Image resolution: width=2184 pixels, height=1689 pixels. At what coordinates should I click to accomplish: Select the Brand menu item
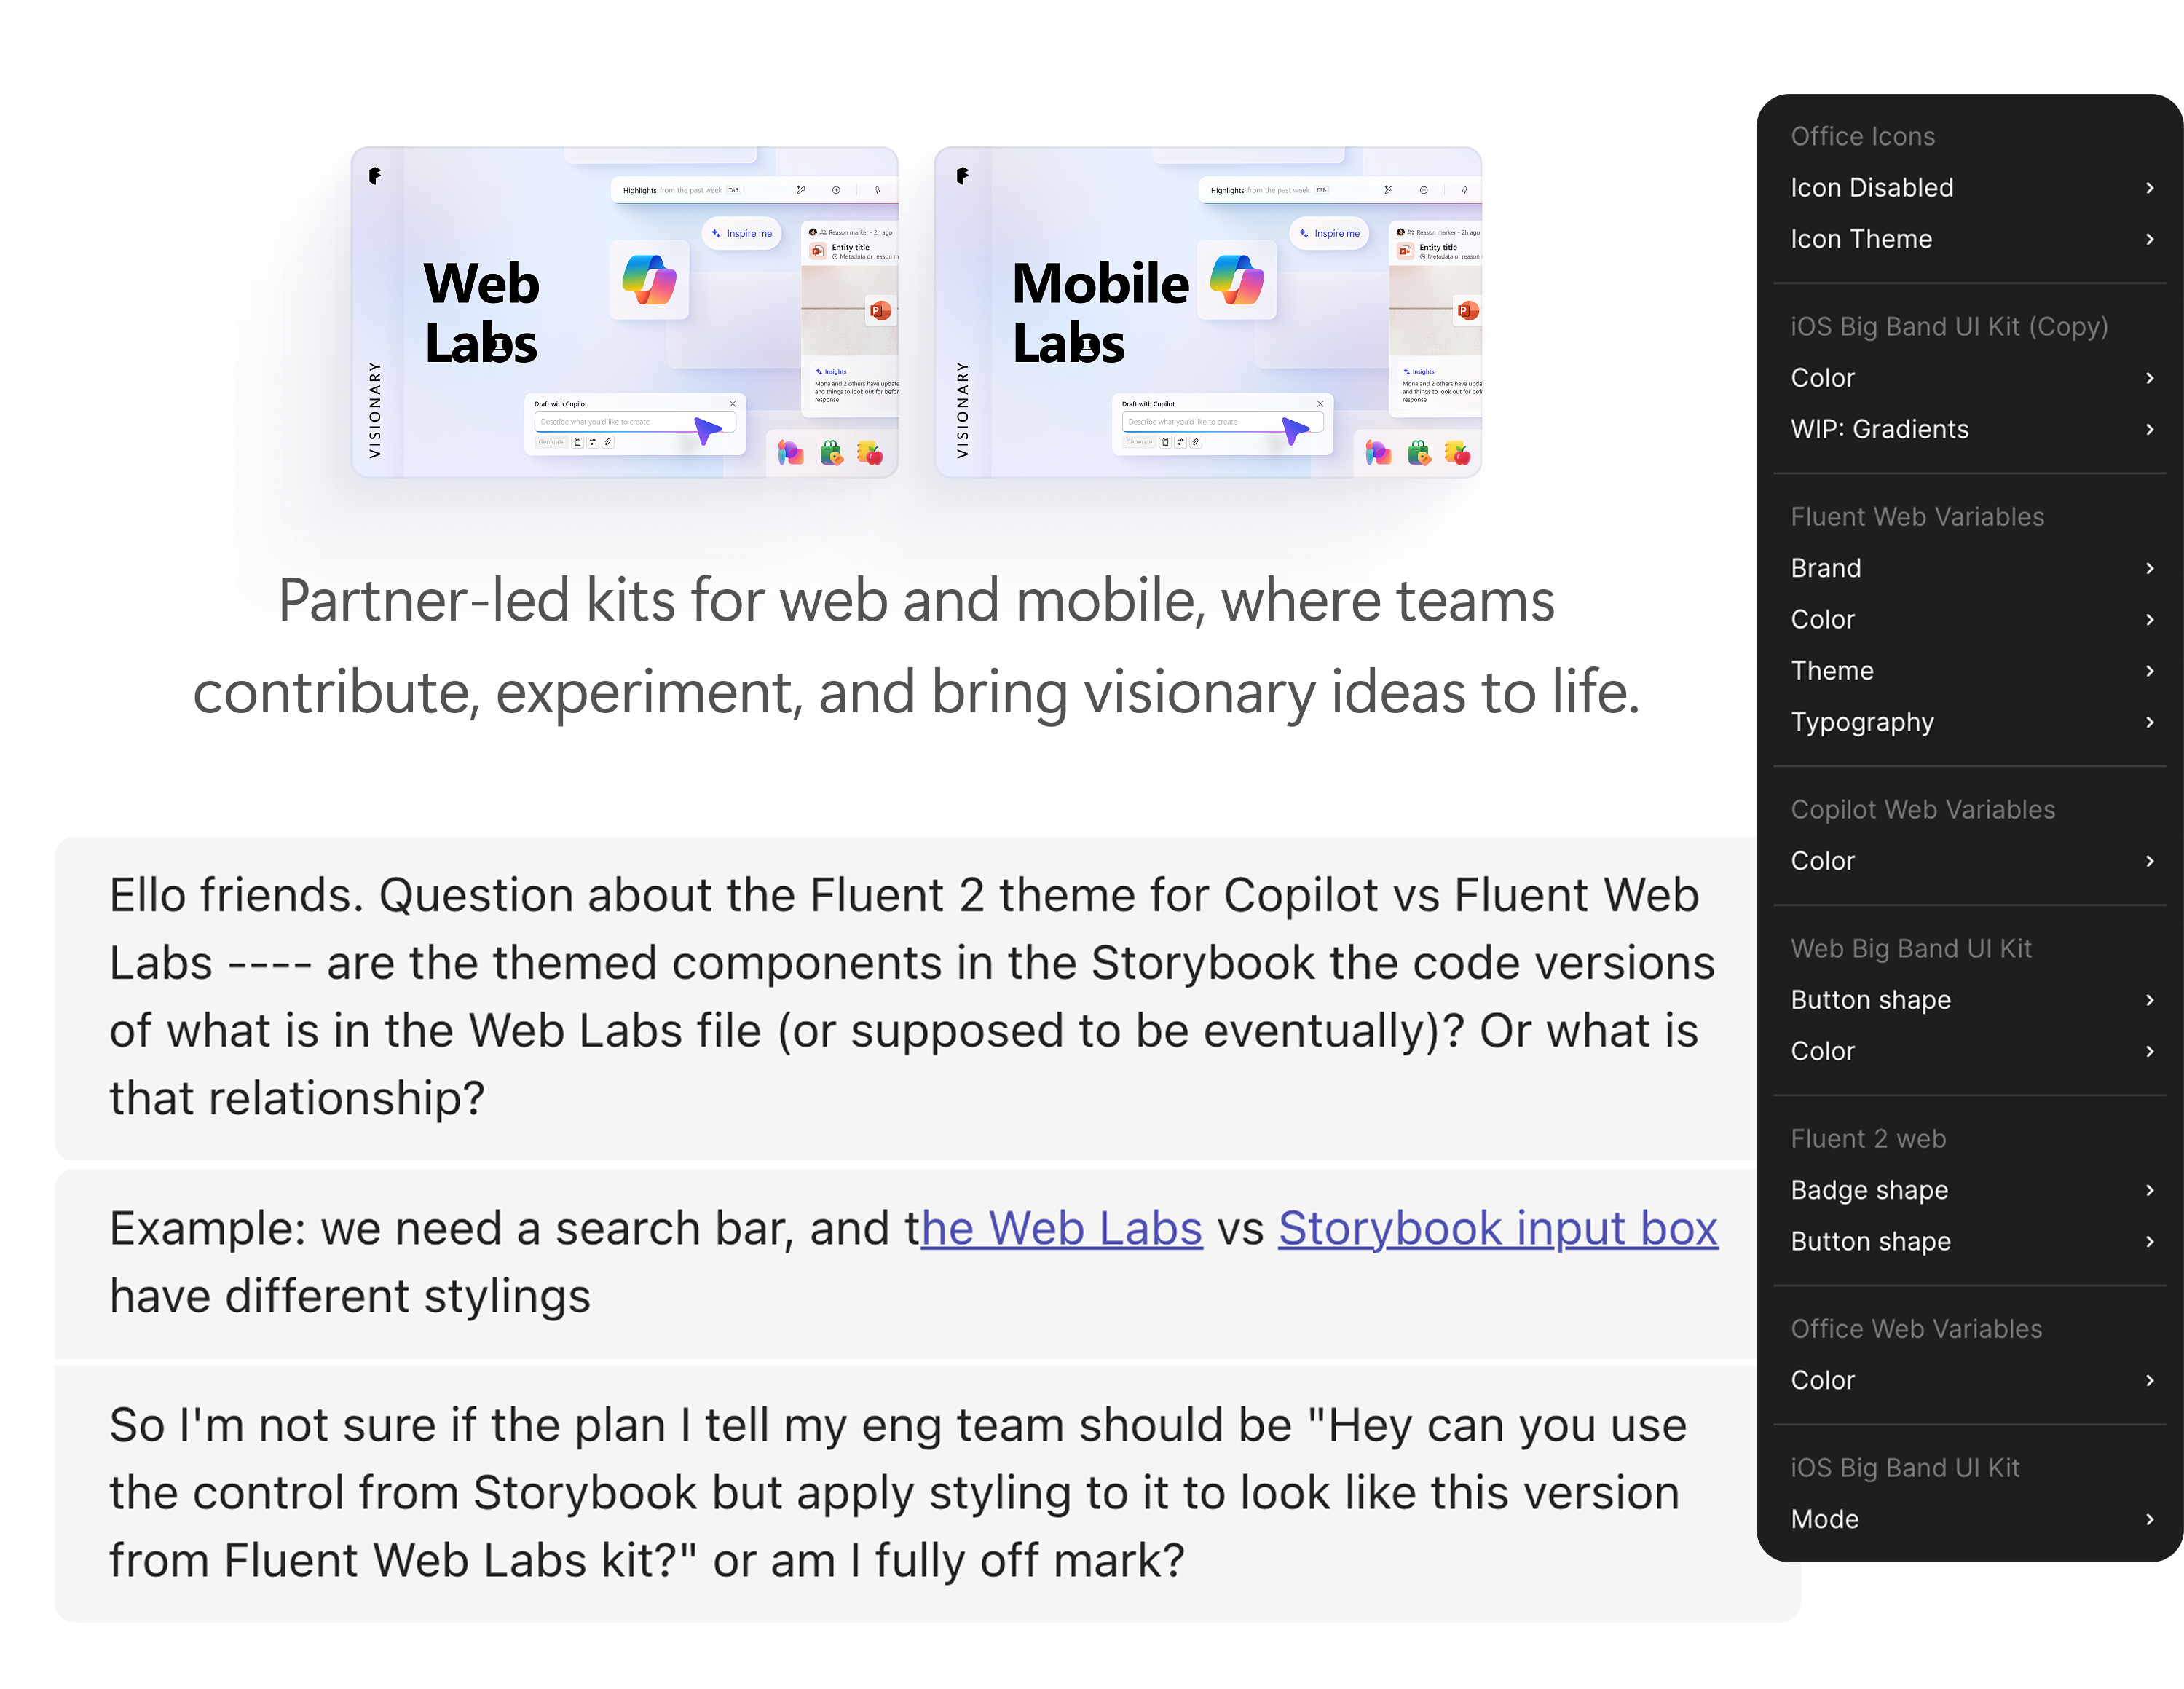(x=1970, y=568)
